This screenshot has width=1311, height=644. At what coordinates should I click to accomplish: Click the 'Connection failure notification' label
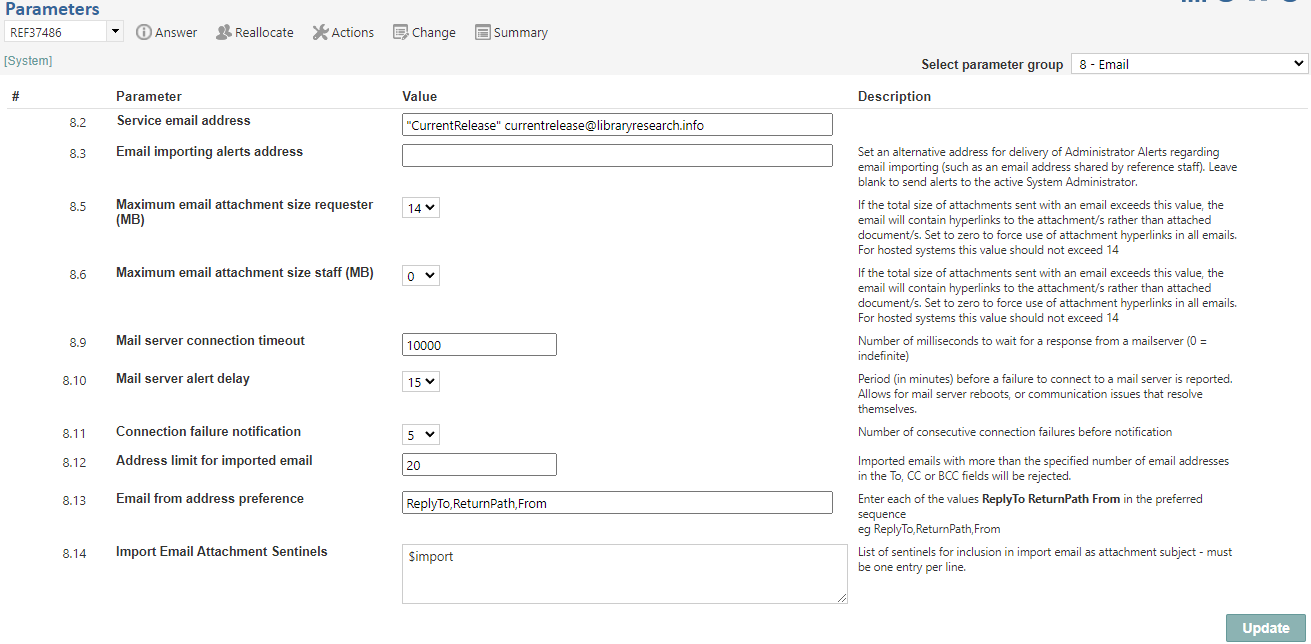(x=208, y=431)
